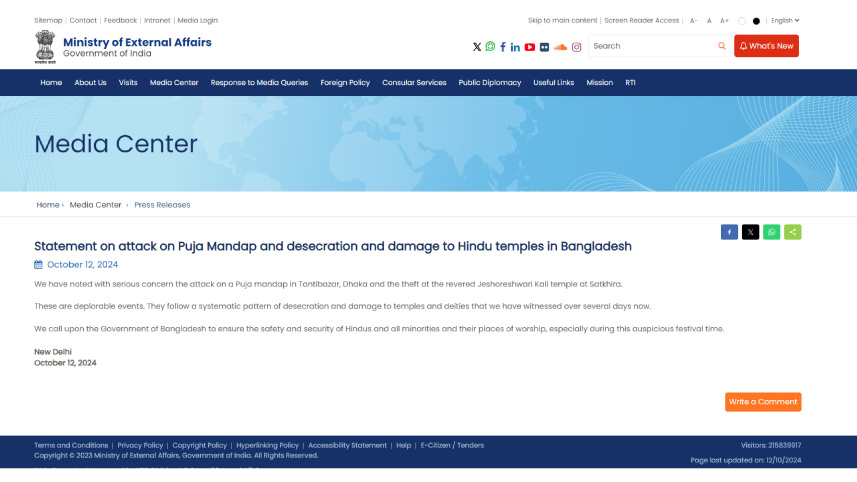Open the Instagram icon in header
Viewport: 857px width, 482px height.
tap(576, 46)
